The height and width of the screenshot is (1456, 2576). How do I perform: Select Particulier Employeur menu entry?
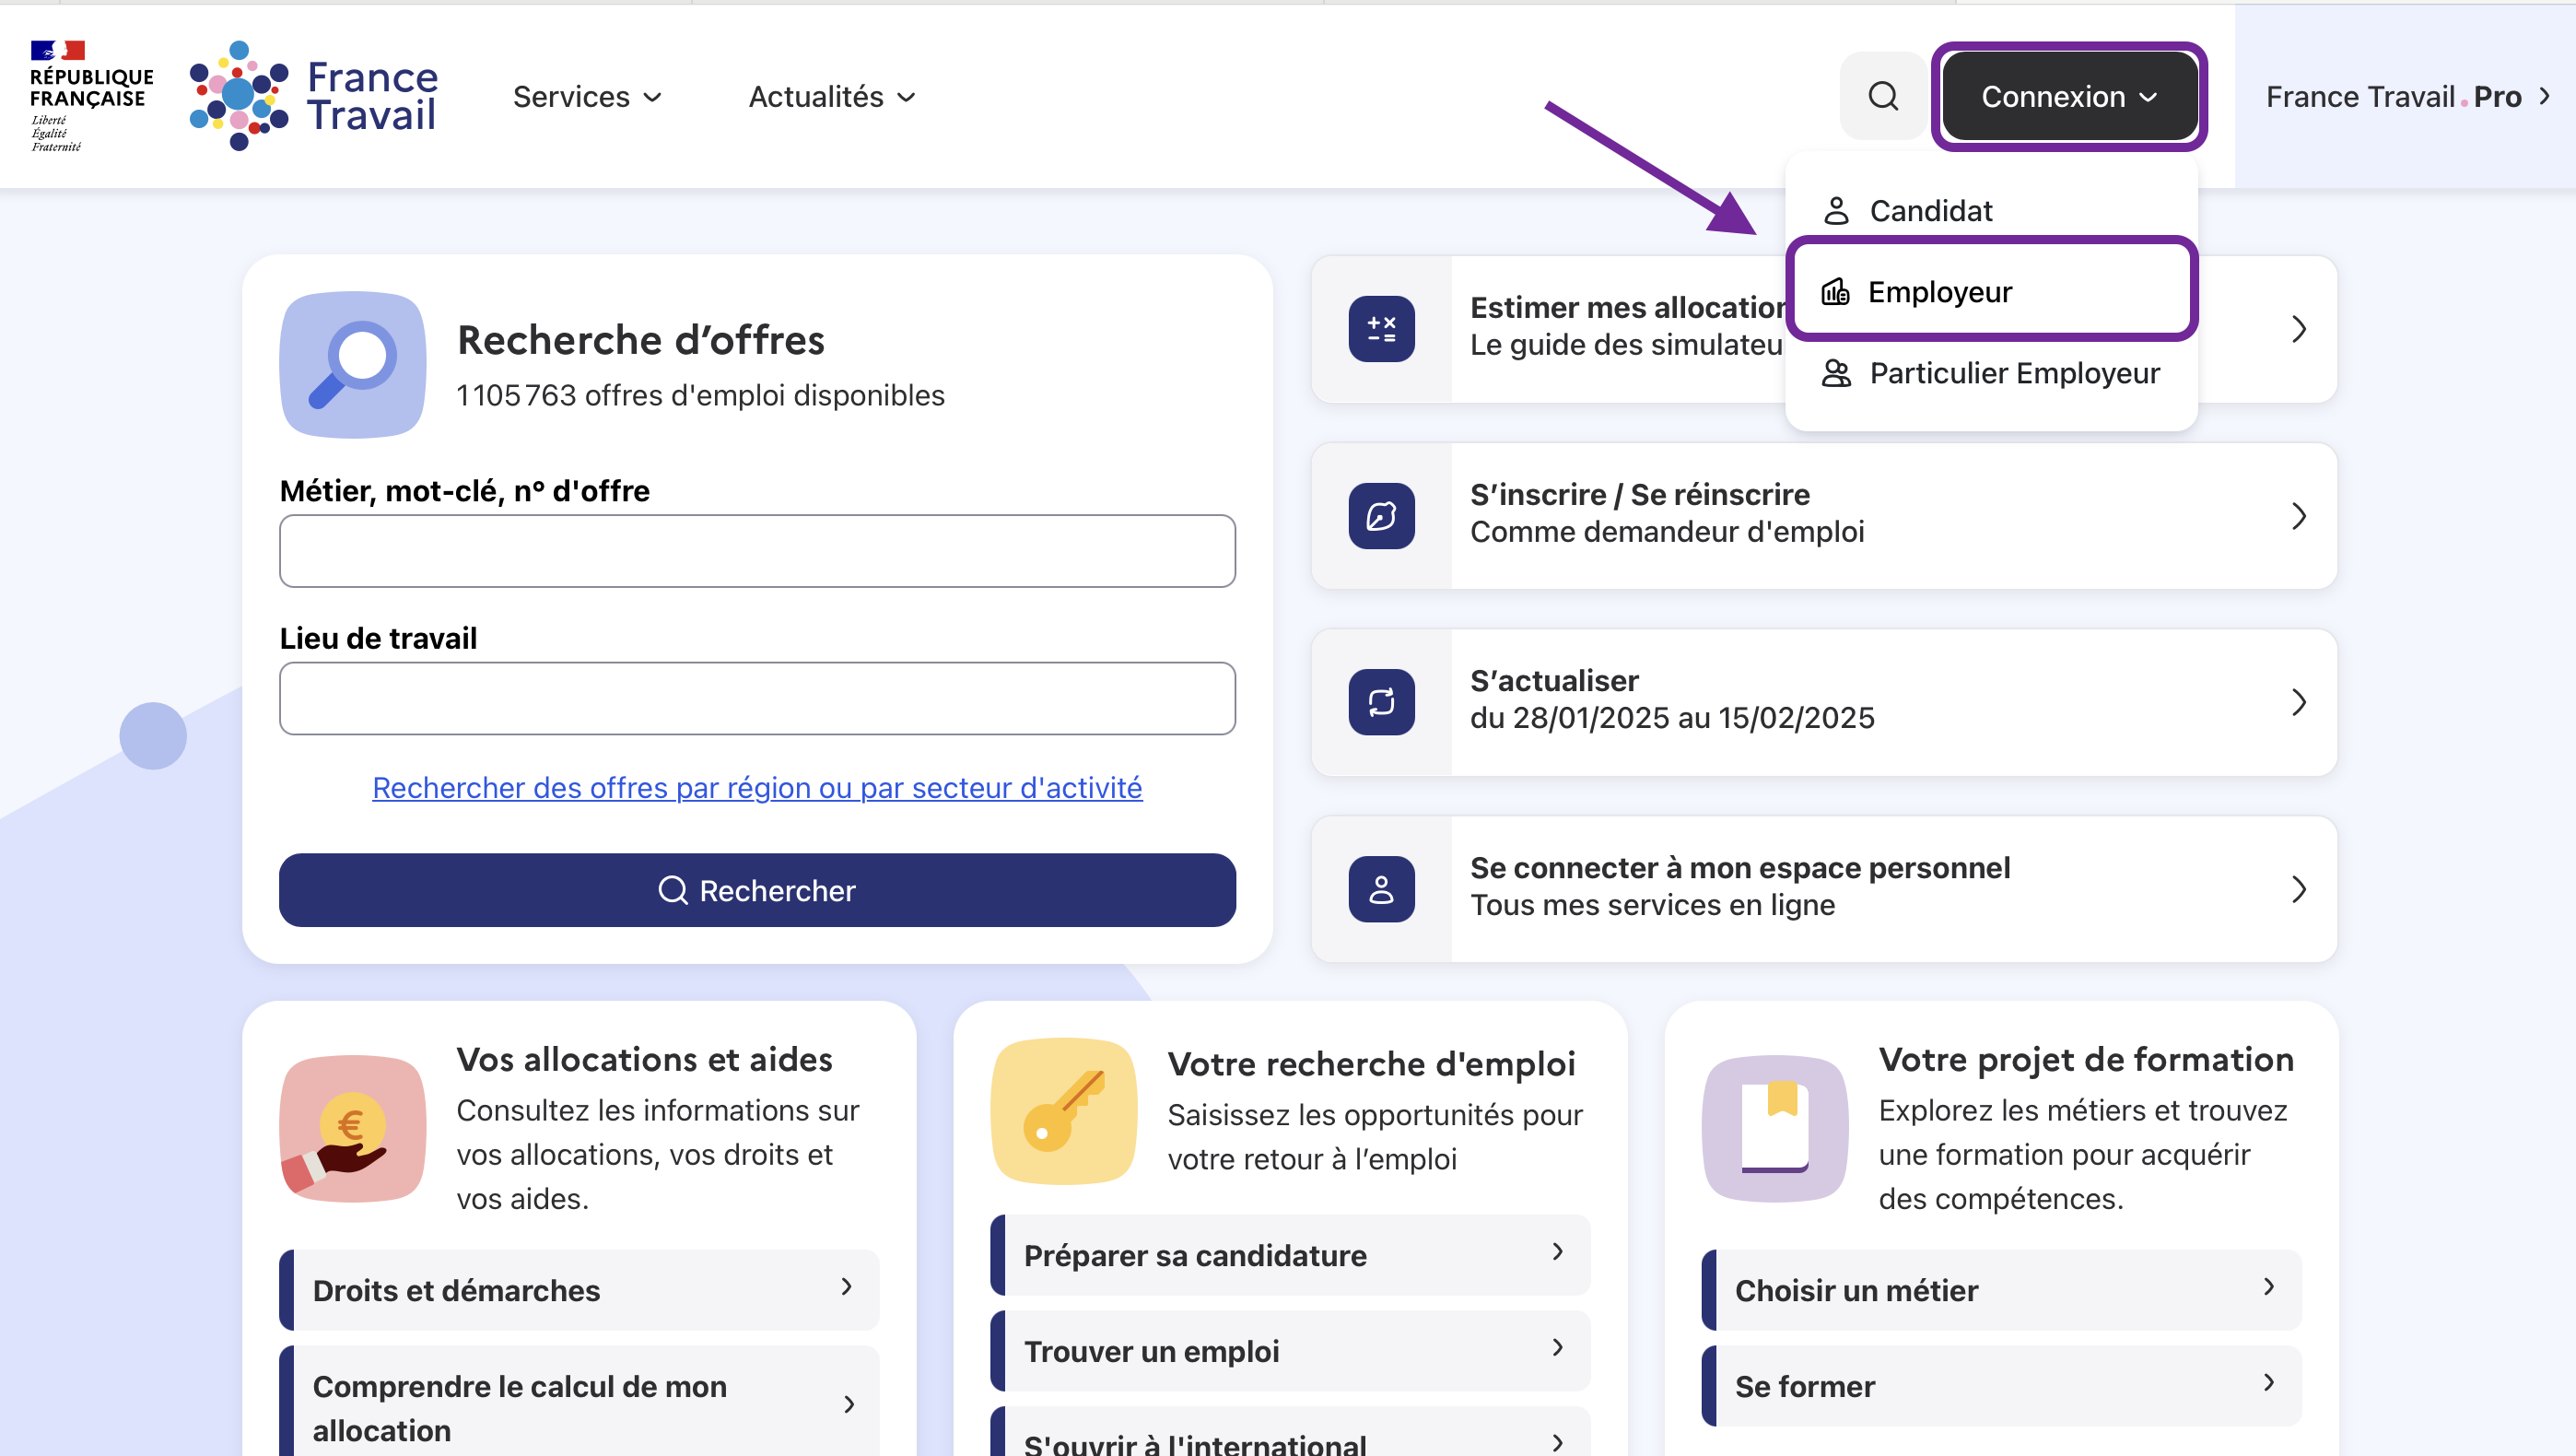tap(2013, 373)
